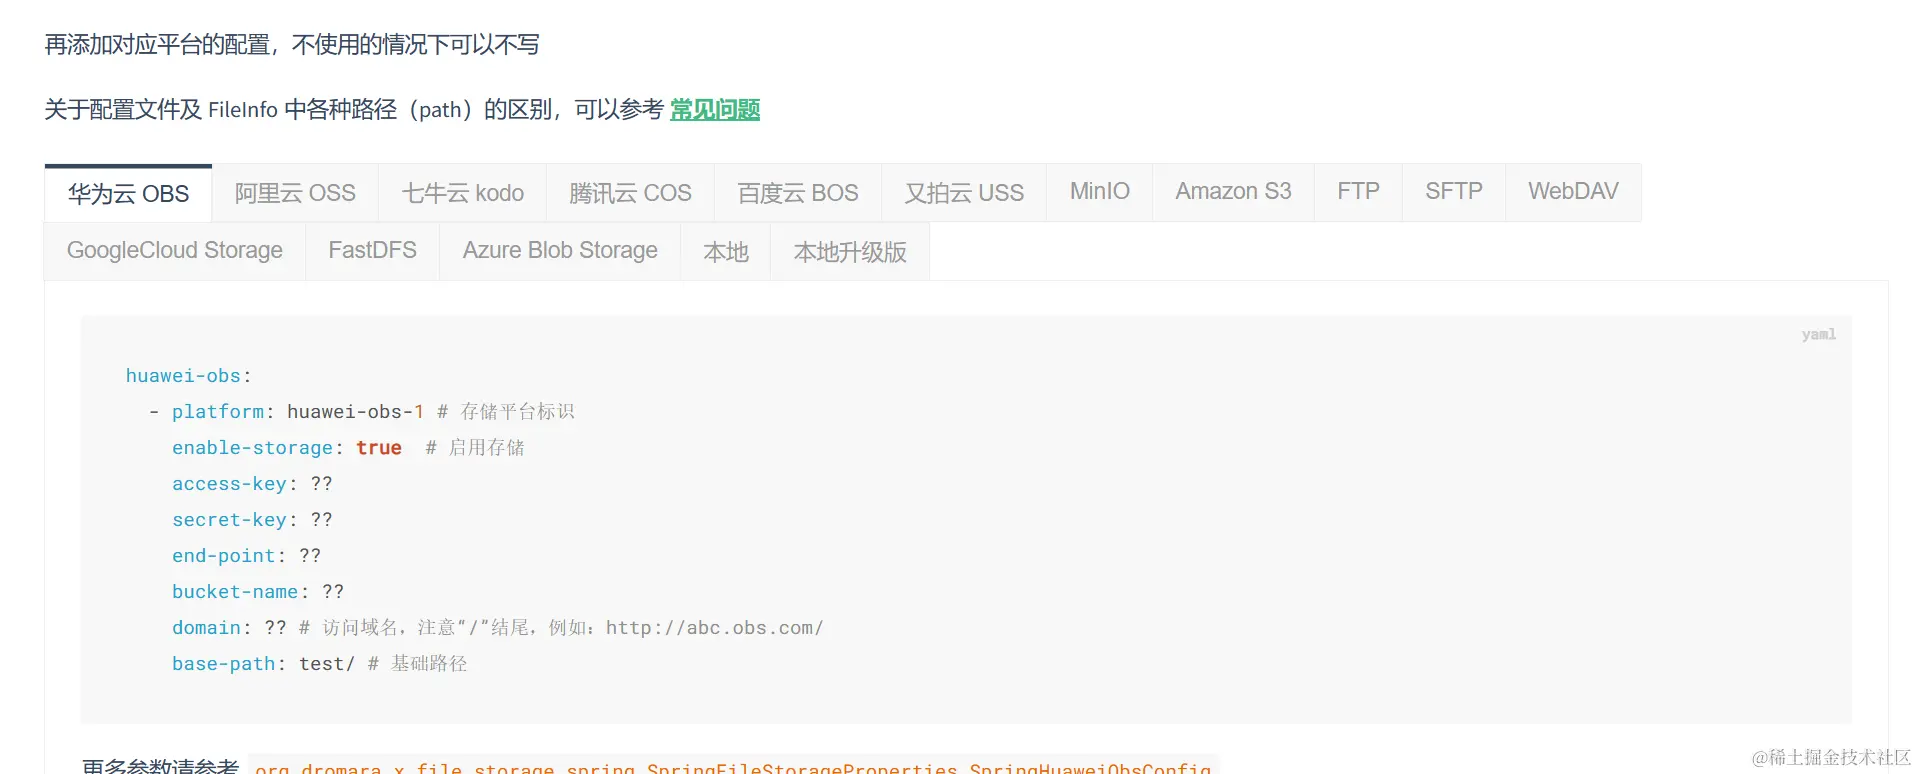Screen dimensions: 1918x774
Task: Open the 七牛云 kodo tab
Action: point(462,193)
